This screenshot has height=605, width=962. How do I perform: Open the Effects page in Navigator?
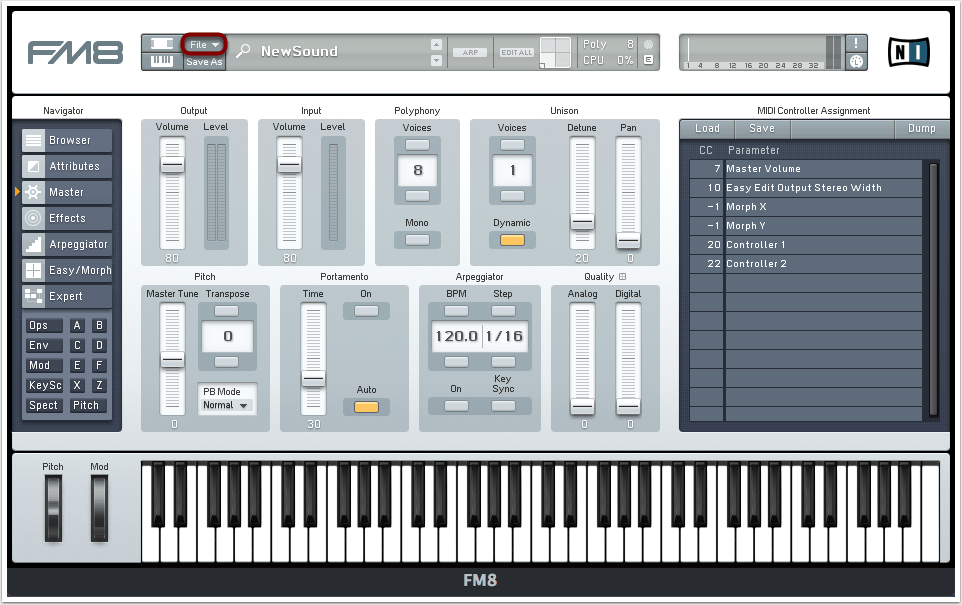[68, 218]
